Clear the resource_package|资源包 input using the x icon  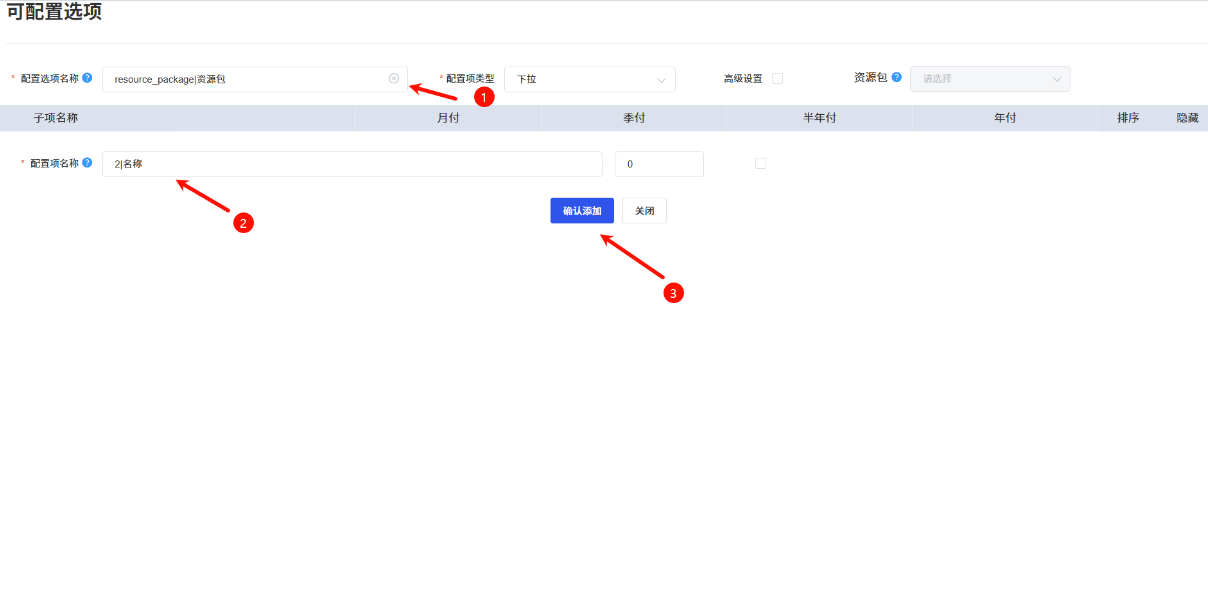(393, 79)
